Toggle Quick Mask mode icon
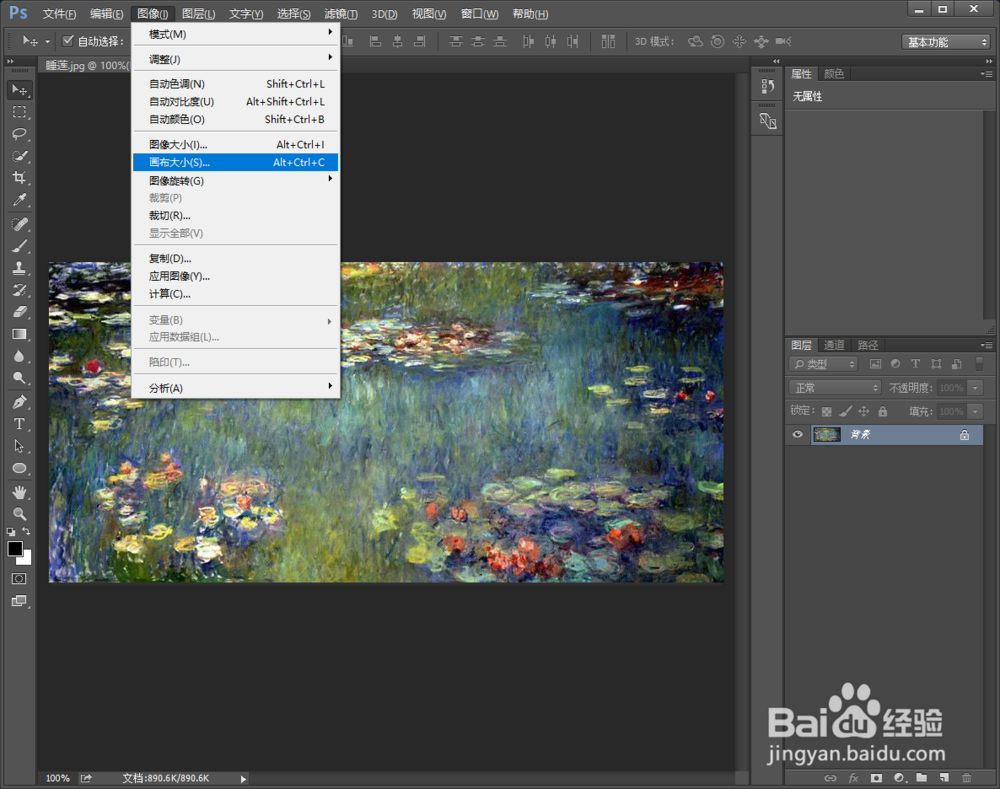 click(19, 579)
